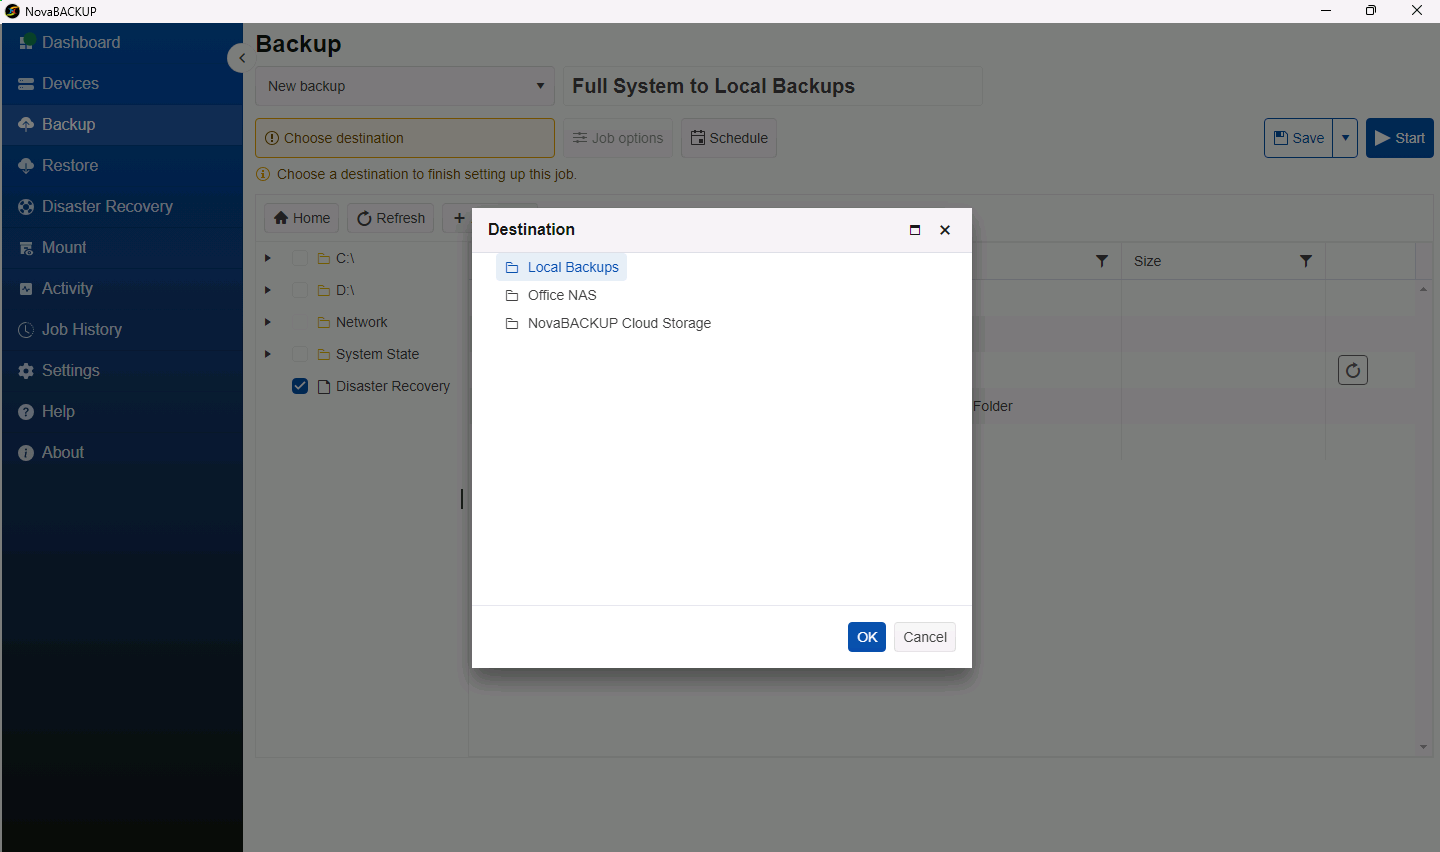Check the System State checkbox
The image size is (1440, 852).
(300, 354)
